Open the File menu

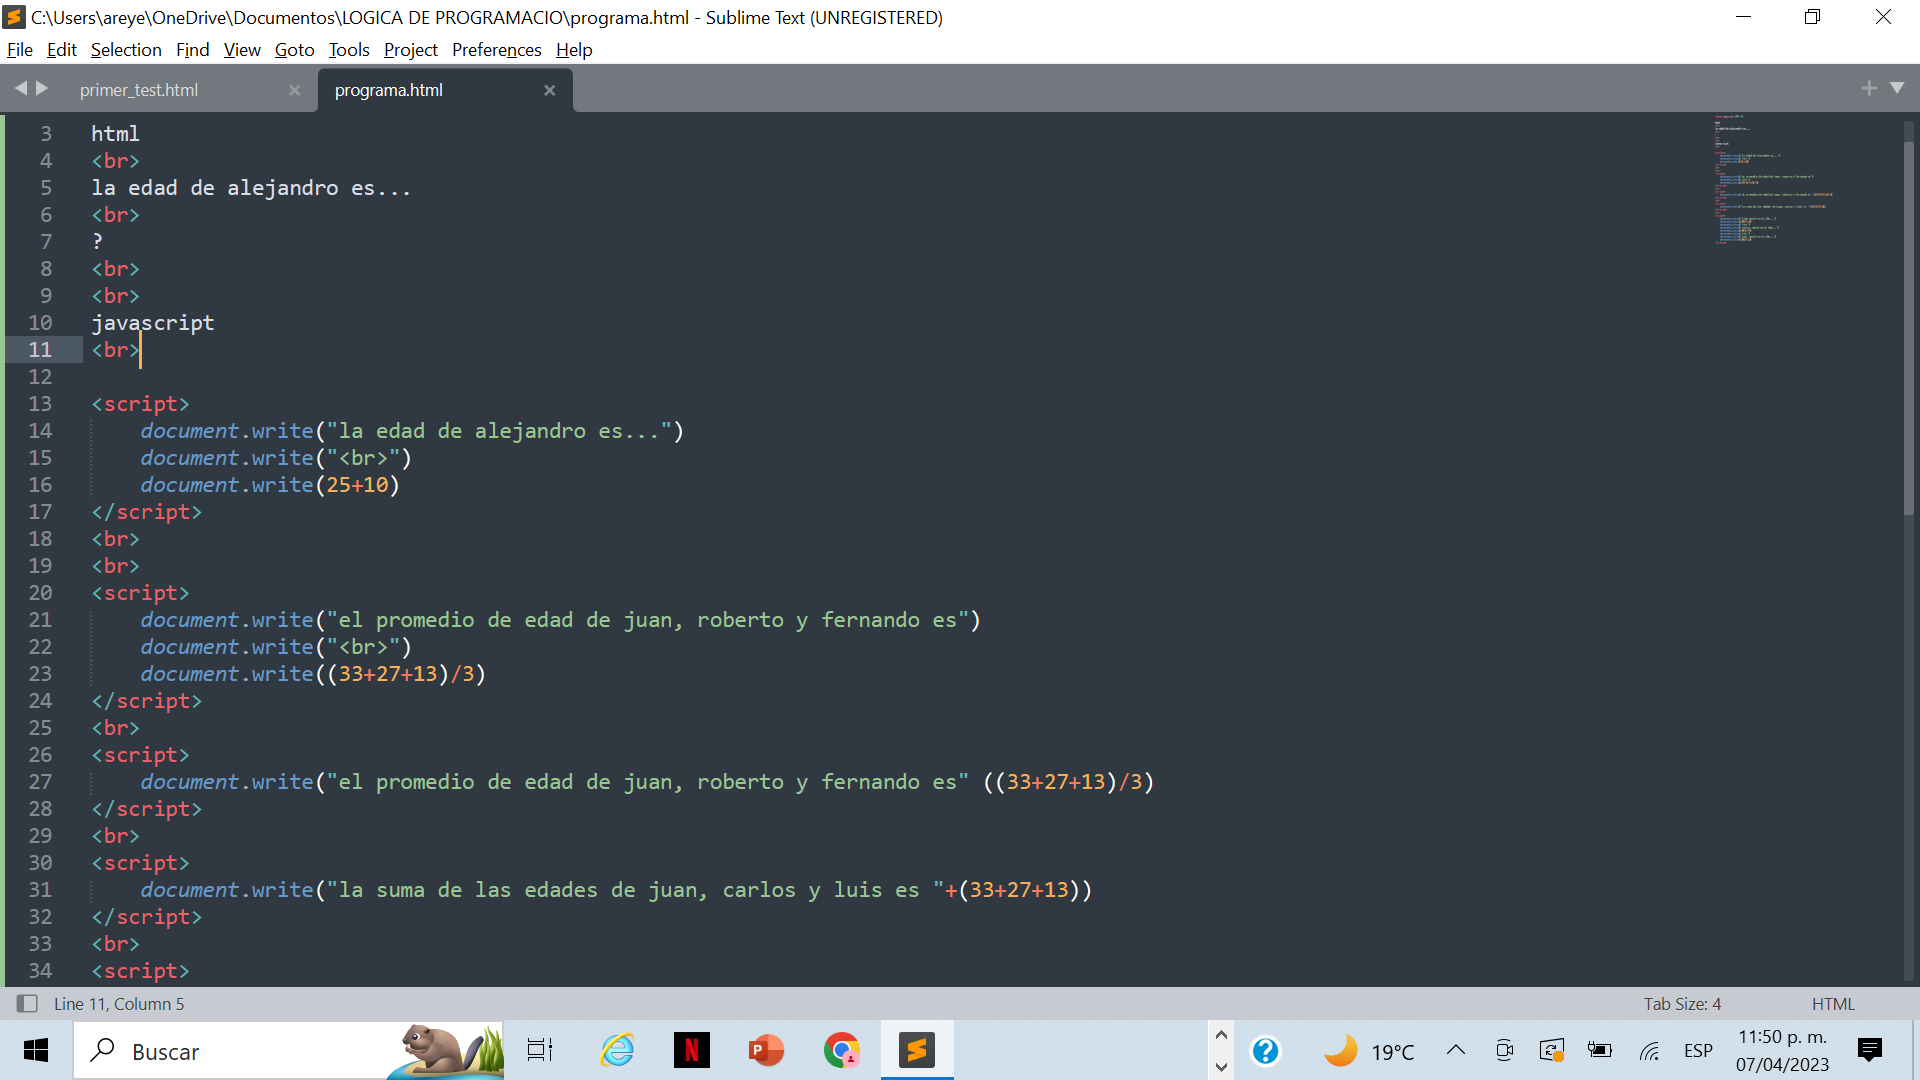(x=19, y=50)
